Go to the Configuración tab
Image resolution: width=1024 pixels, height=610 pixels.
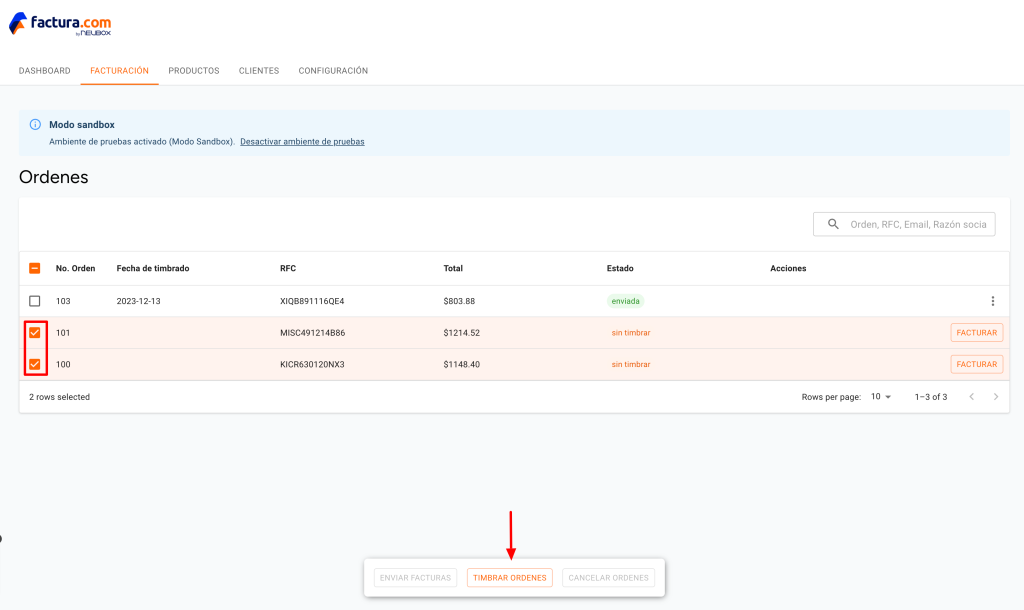[333, 71]
